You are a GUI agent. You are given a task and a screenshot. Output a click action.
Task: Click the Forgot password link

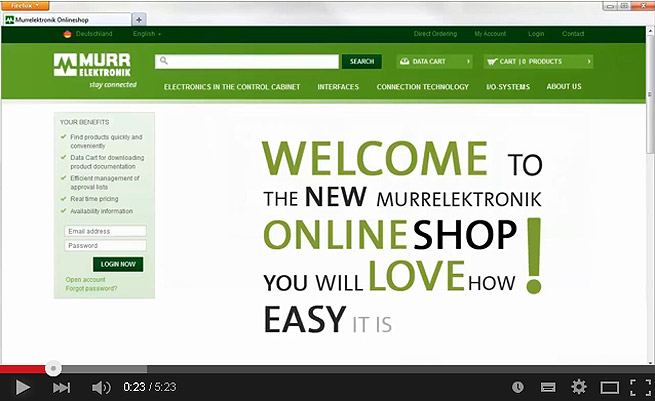91,288
